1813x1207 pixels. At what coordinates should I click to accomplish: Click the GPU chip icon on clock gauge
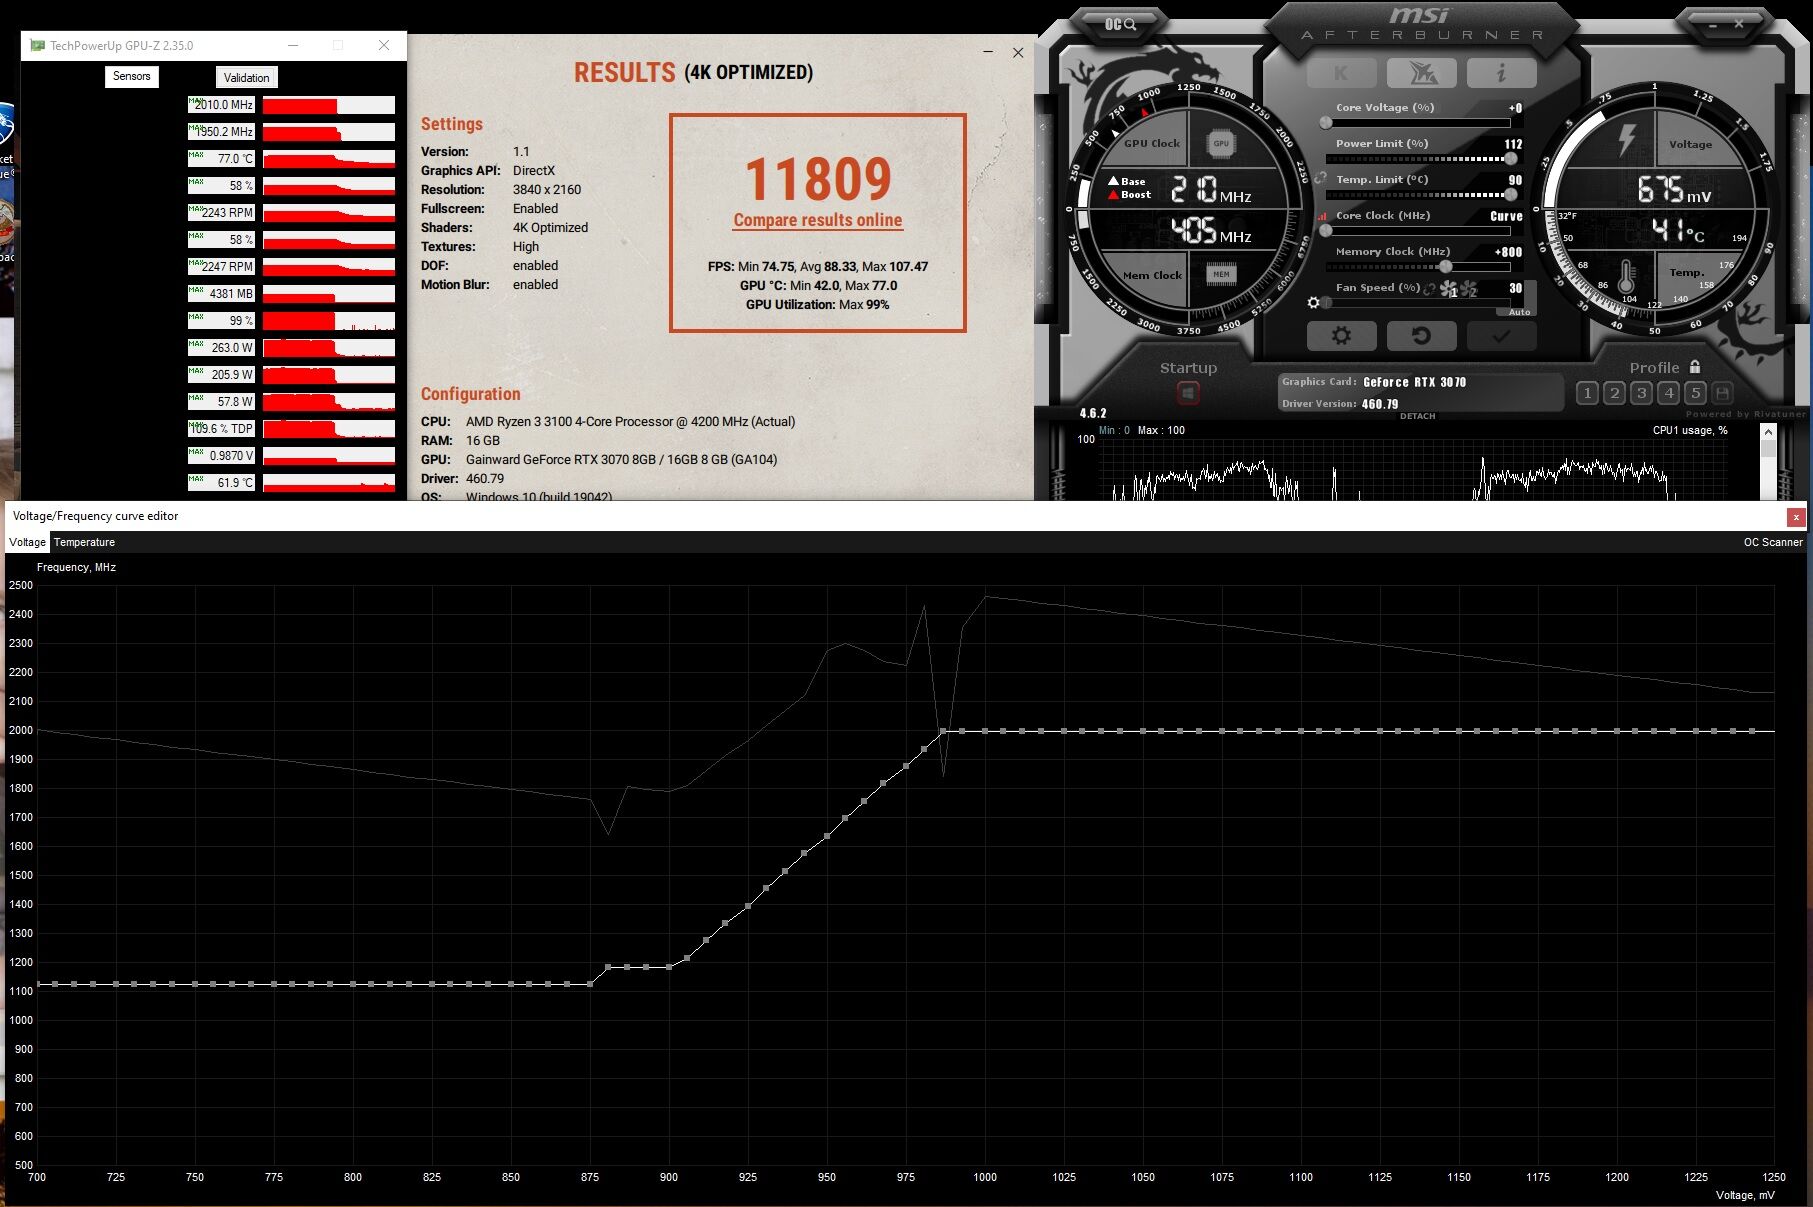[1221, 144]
